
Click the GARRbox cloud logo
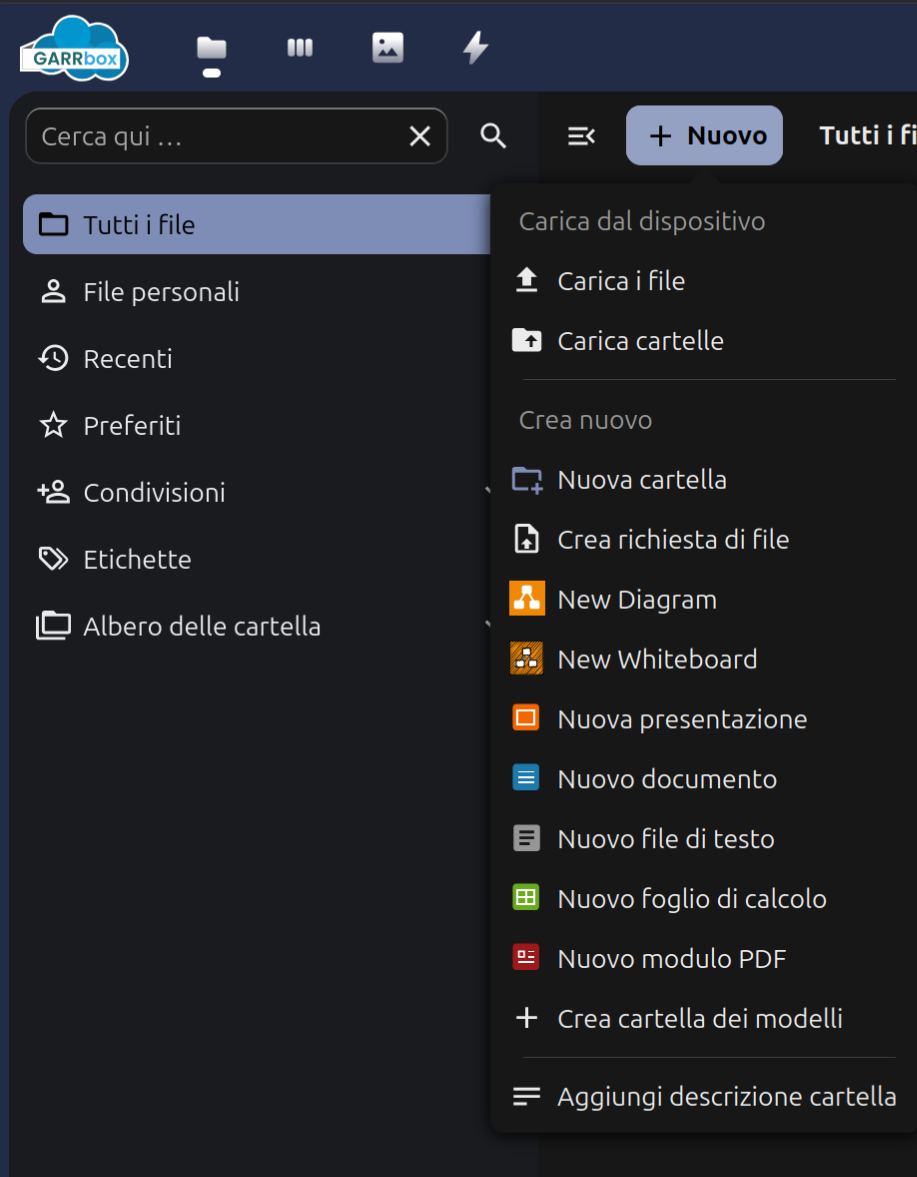tap(75, 50)
